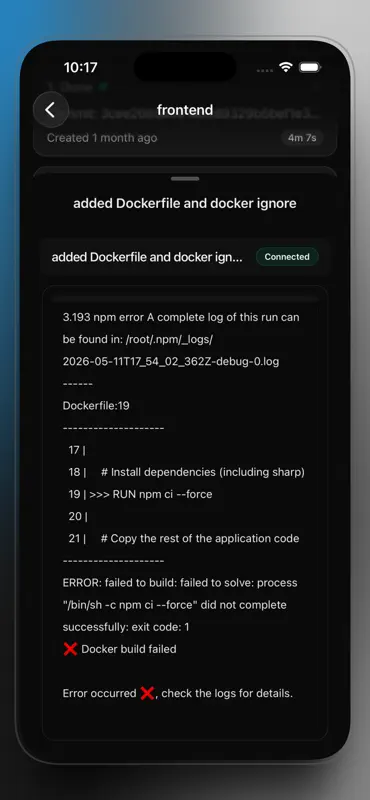Tap the Wi-Fi status icon

pos(286,67)
